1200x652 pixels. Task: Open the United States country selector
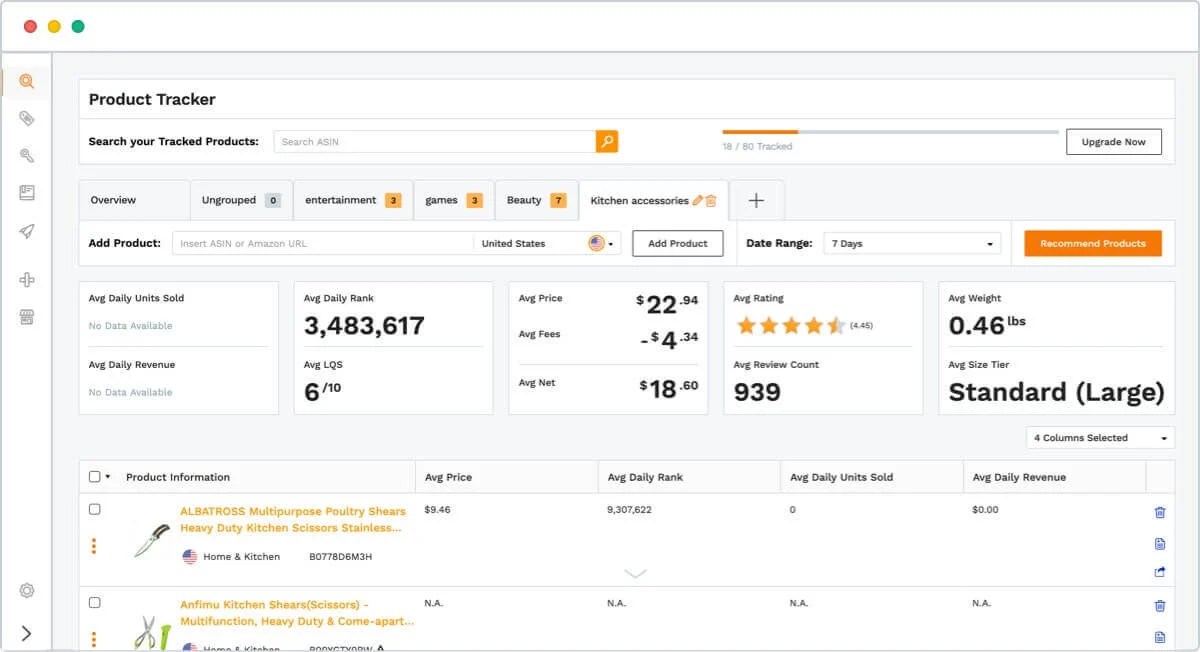point(545,242)
